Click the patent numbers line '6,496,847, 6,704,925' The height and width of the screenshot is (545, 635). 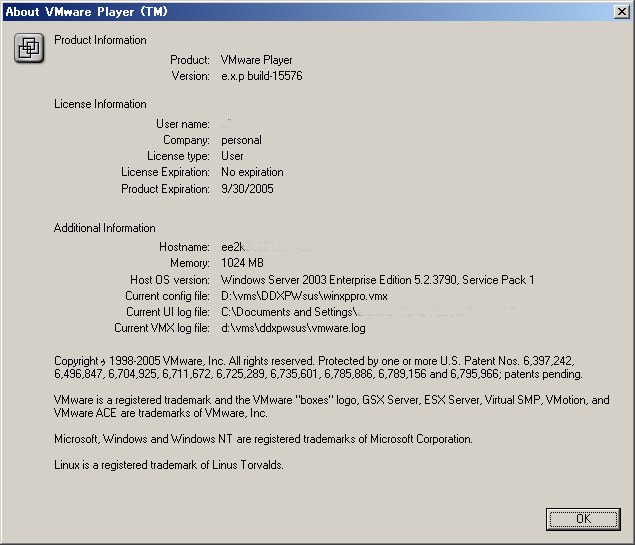pos(318,374)
